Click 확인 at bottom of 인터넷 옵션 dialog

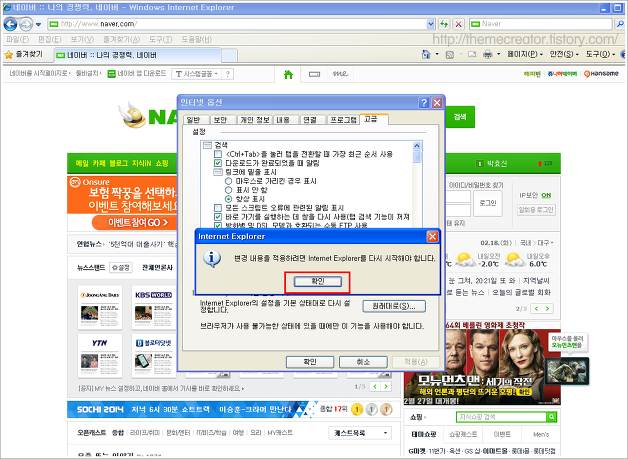[x=310, y=362]
